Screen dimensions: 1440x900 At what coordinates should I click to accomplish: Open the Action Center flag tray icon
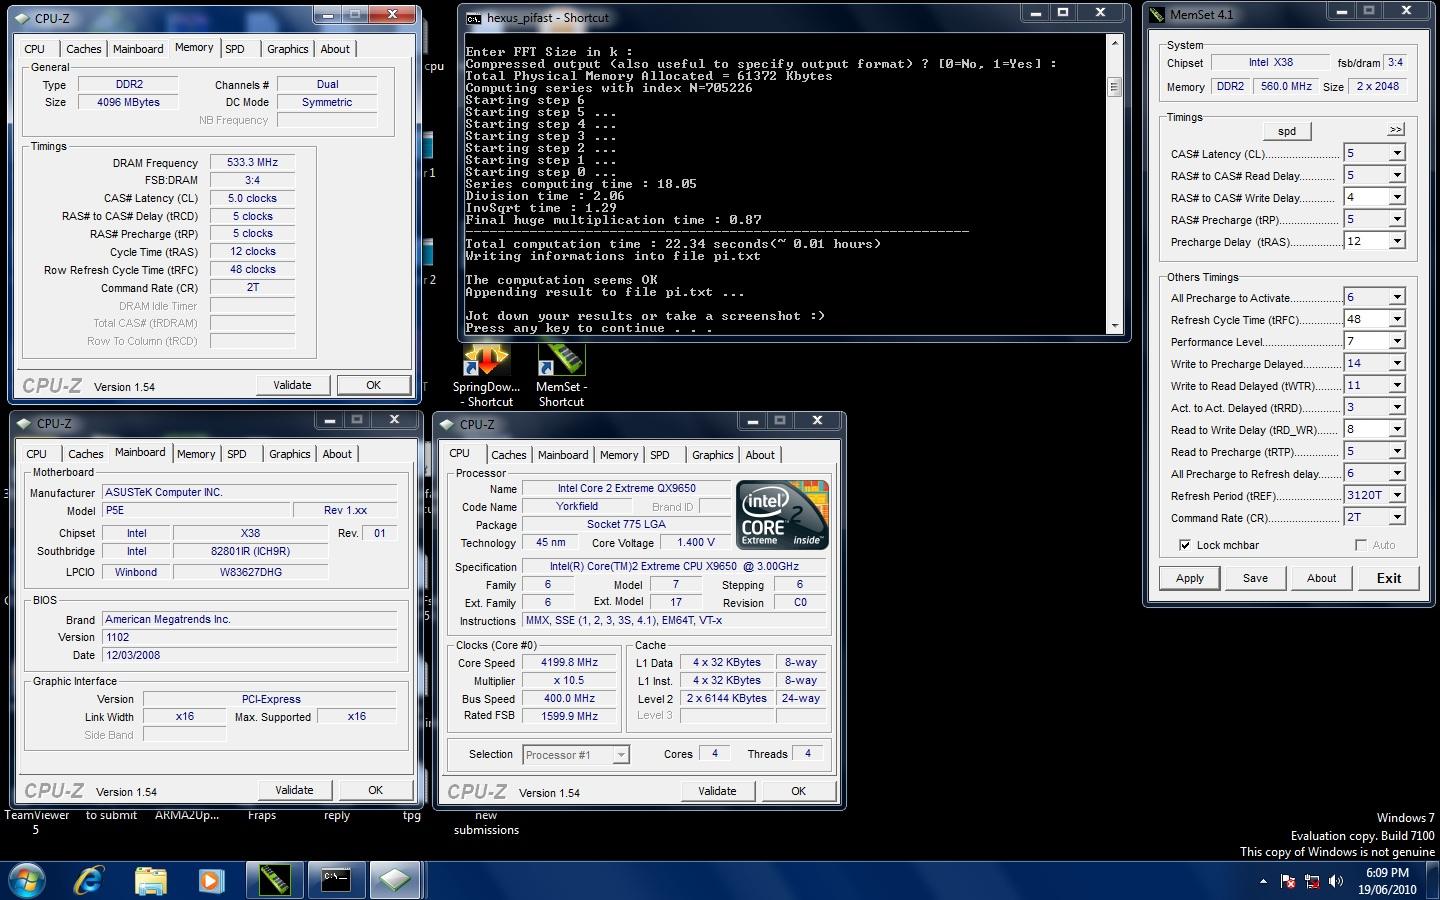[x=1288, y=882]
